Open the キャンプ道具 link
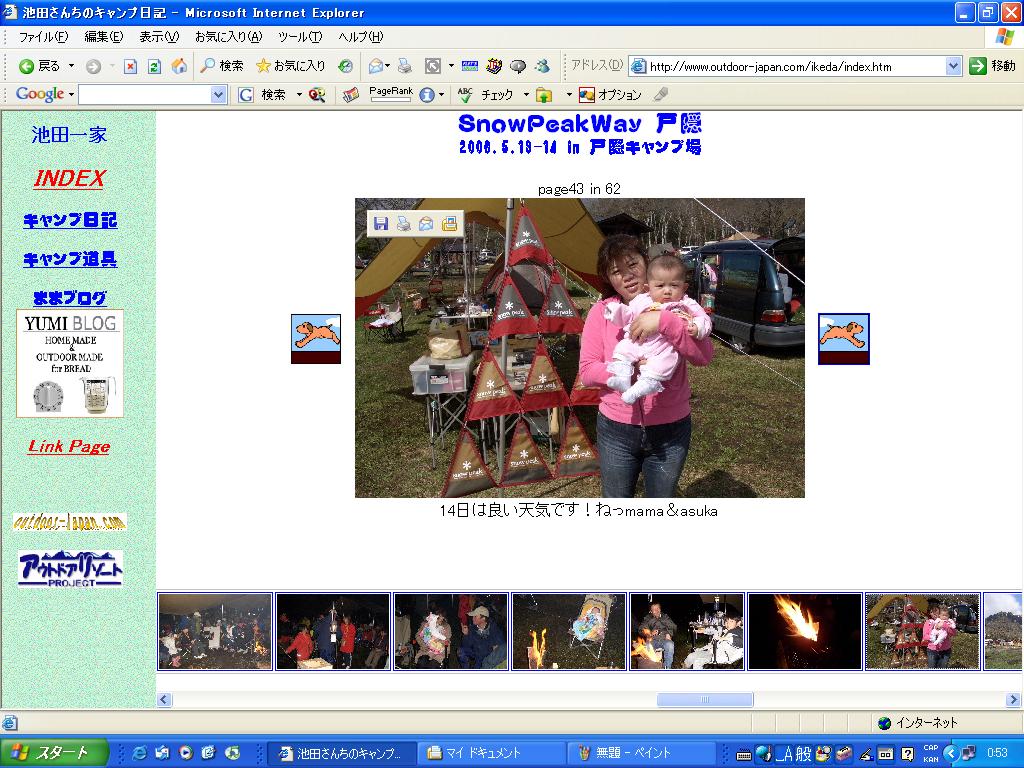 click(x=70, y=259)
